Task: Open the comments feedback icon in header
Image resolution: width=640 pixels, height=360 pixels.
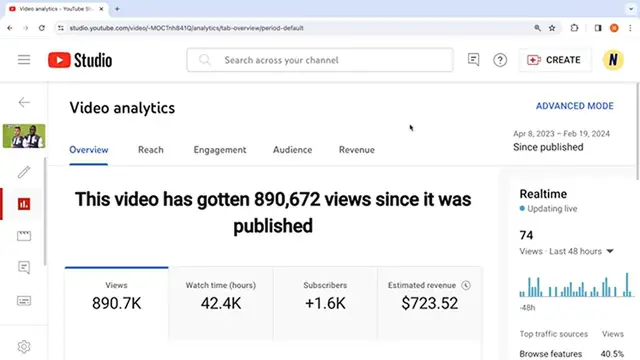Action: click(x=473, y=60)
